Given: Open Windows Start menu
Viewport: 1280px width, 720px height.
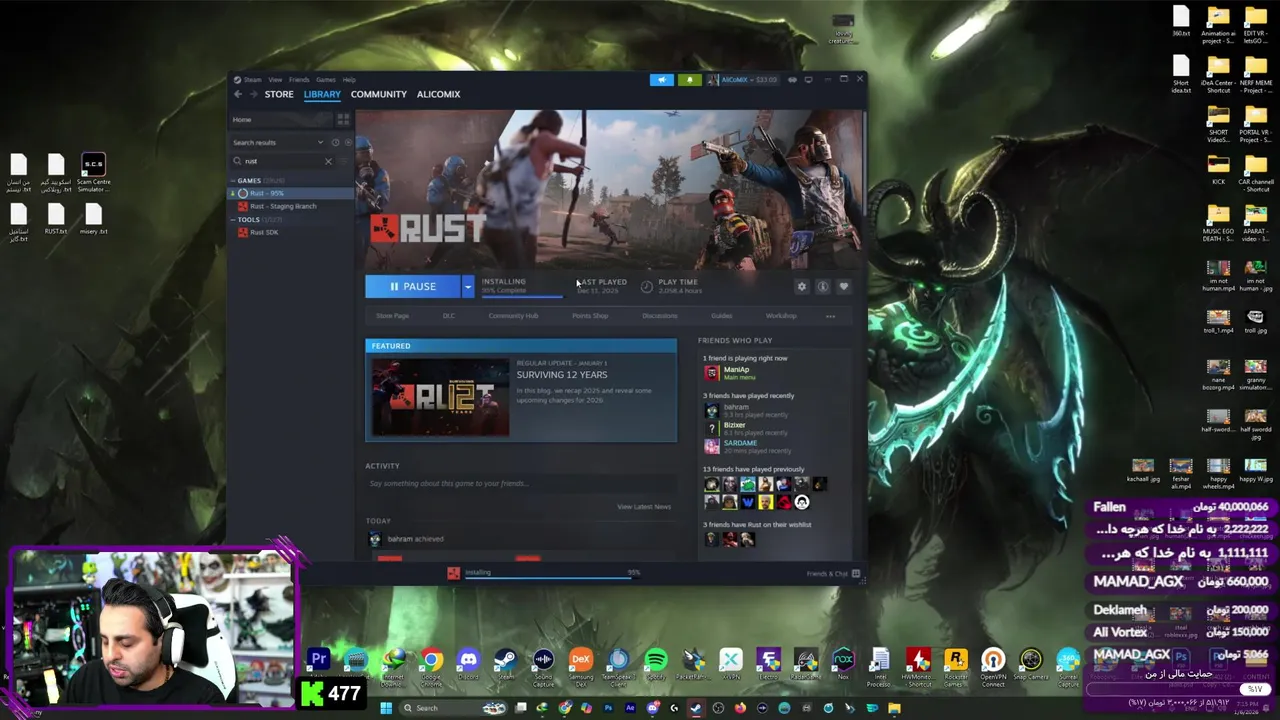Looking at the screenshot, I should [385, 708].
